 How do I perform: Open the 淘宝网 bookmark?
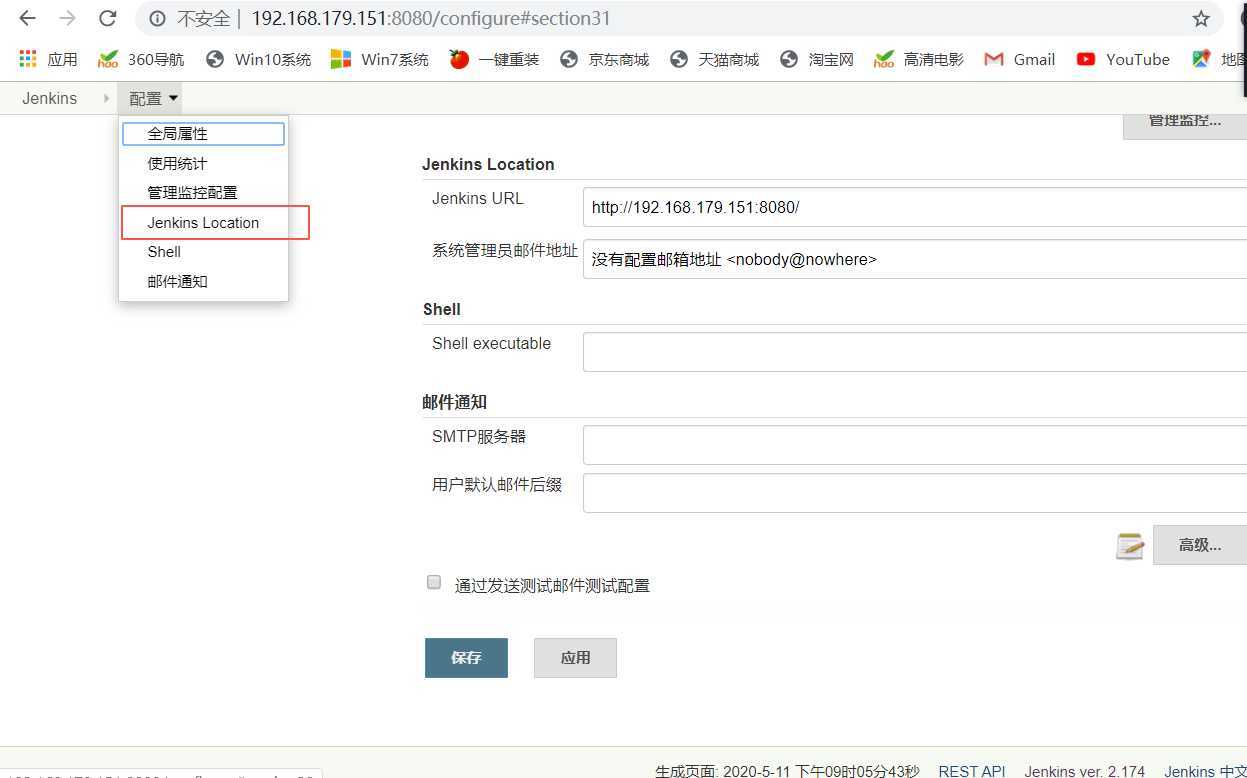coord(816,59)
